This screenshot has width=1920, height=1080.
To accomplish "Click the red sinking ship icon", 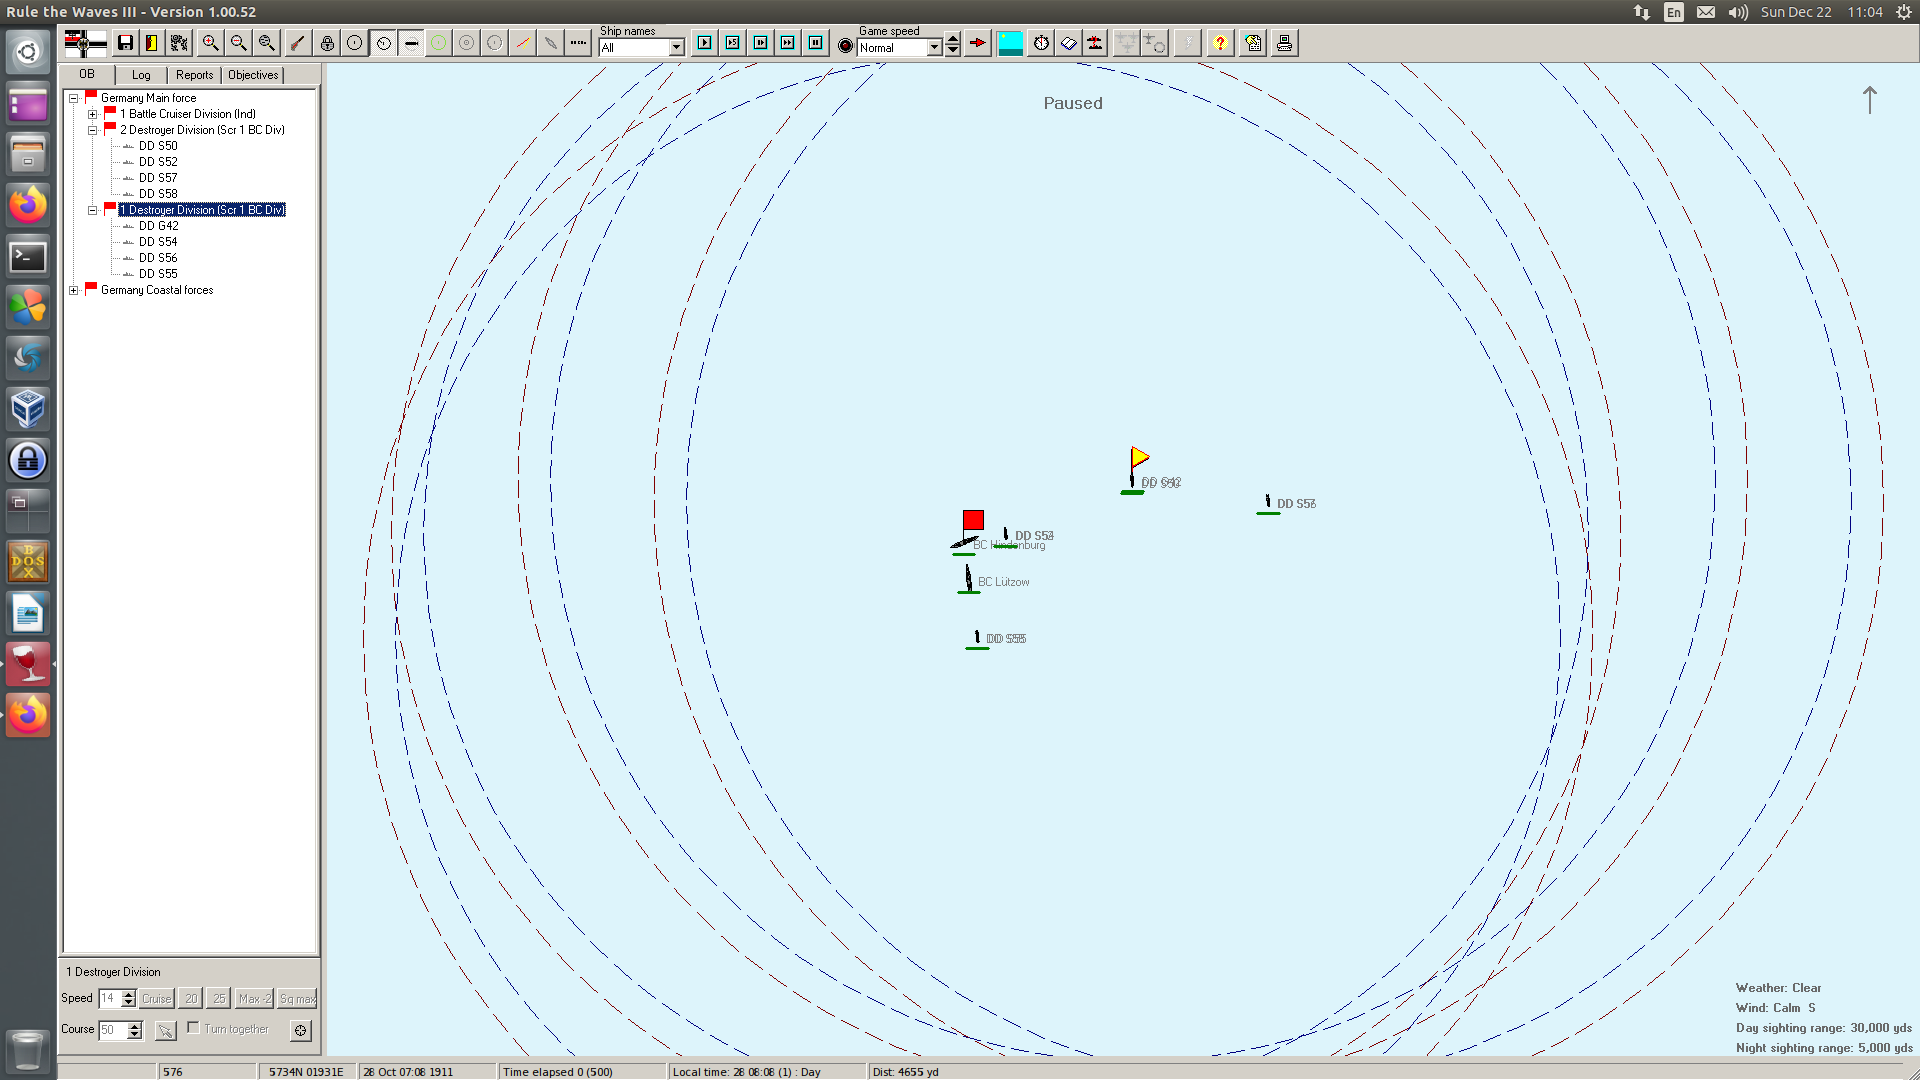I will coord(1096,43).
